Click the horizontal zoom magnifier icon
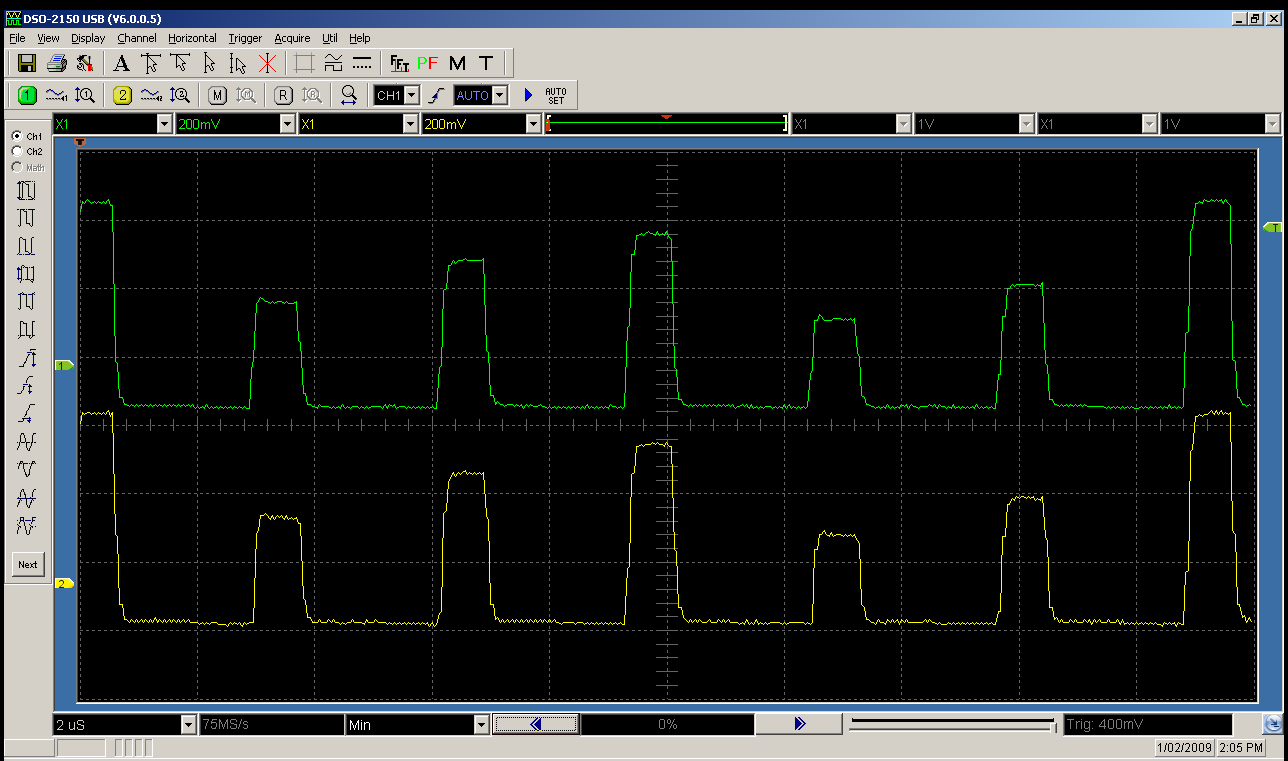1288x761 pixels. click(348, 95)
